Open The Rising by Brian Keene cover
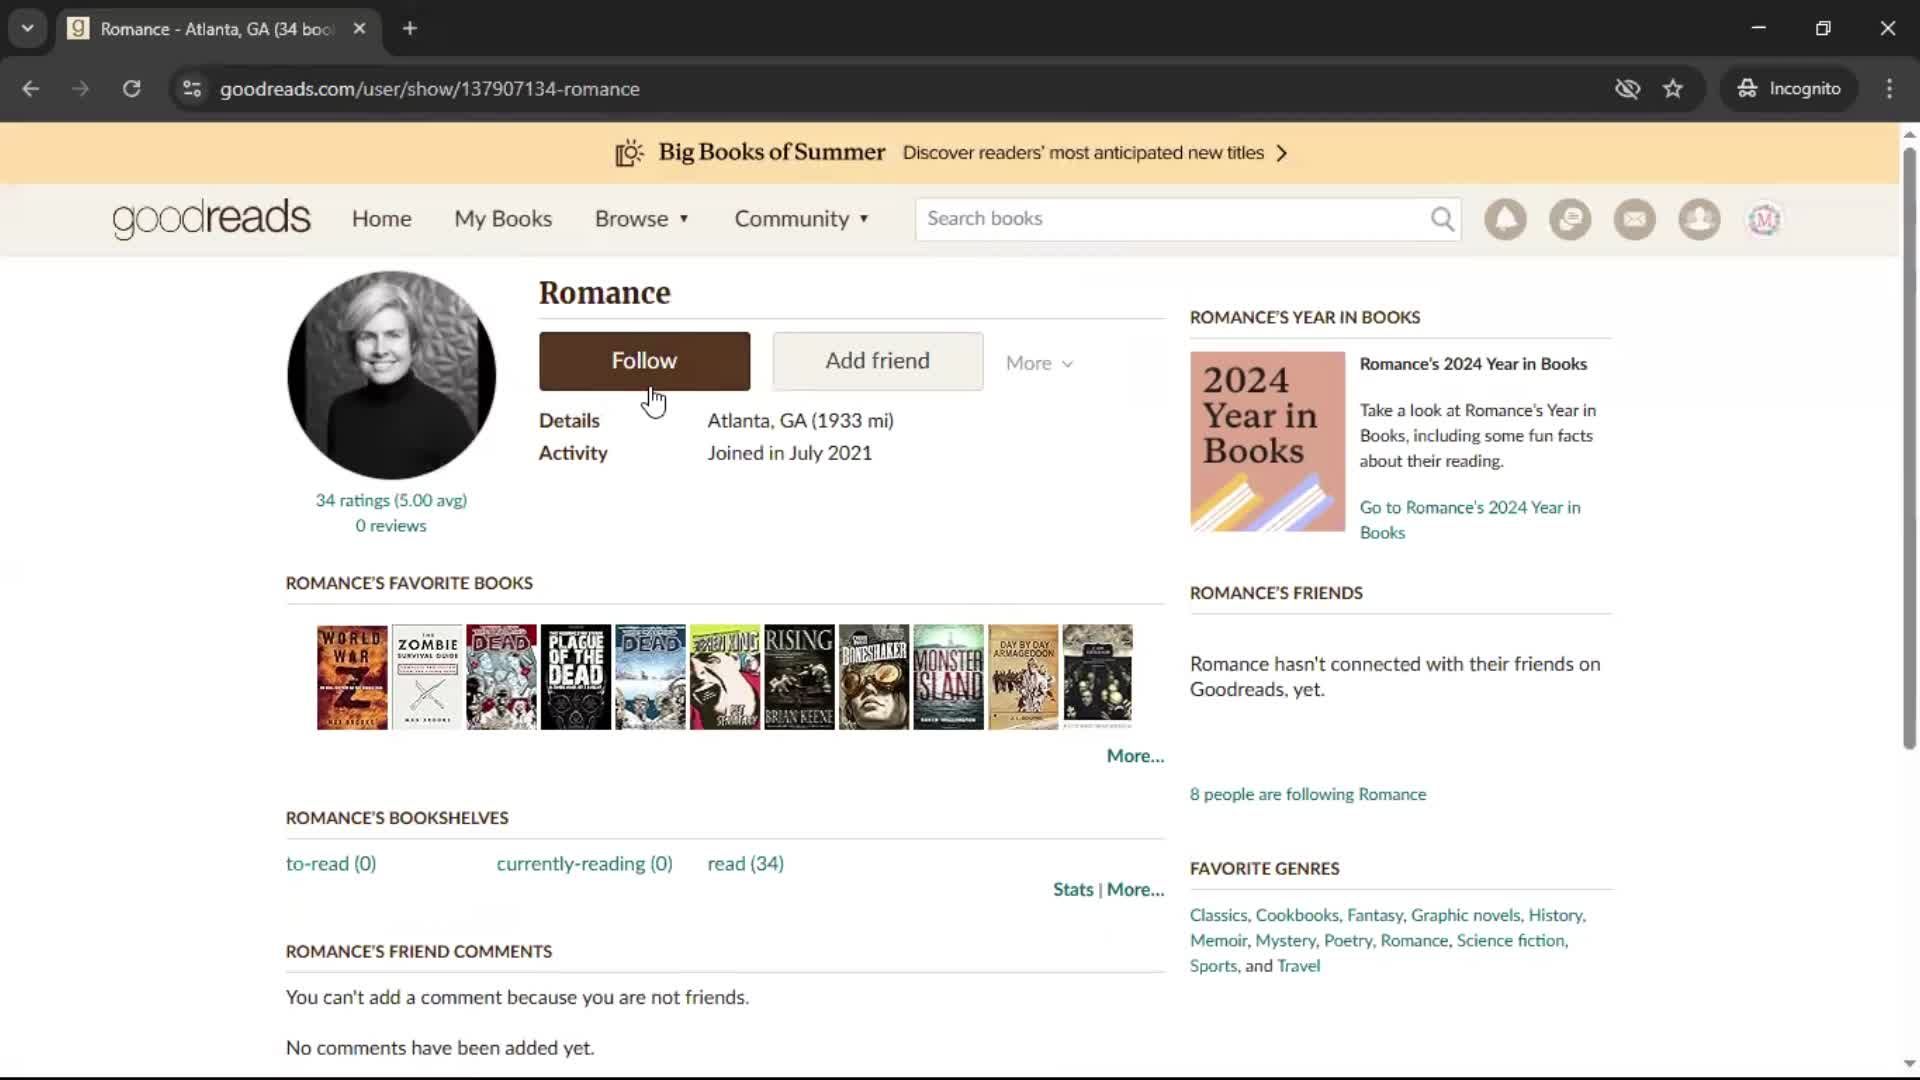Screen dimensions: 1920x1080 799,677
